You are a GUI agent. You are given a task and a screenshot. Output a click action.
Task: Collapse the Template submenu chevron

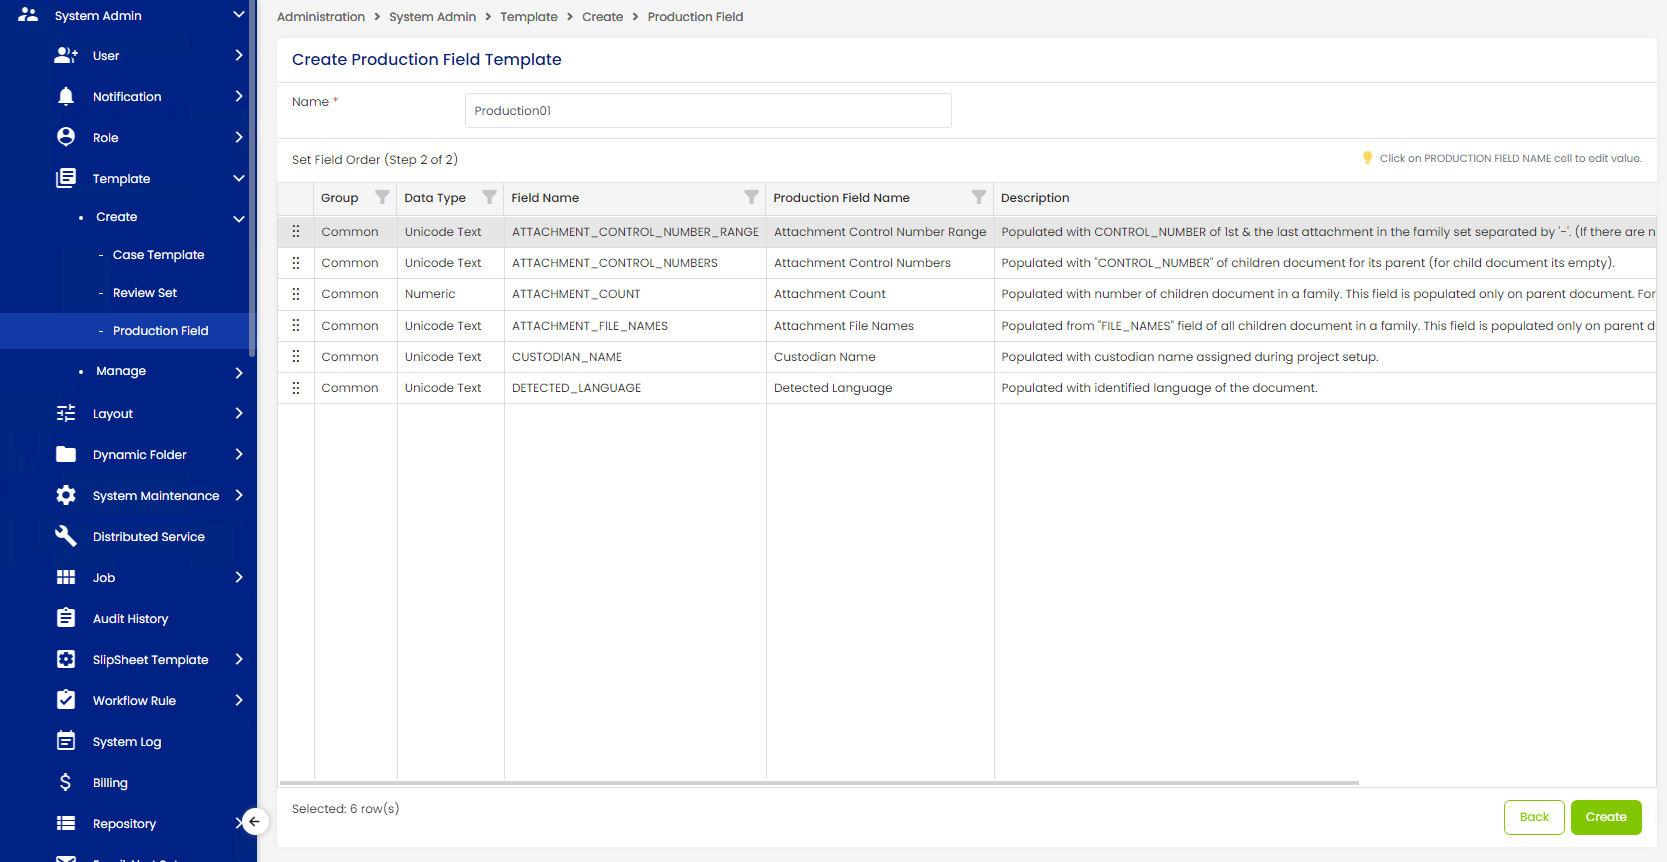pos(238,178)
